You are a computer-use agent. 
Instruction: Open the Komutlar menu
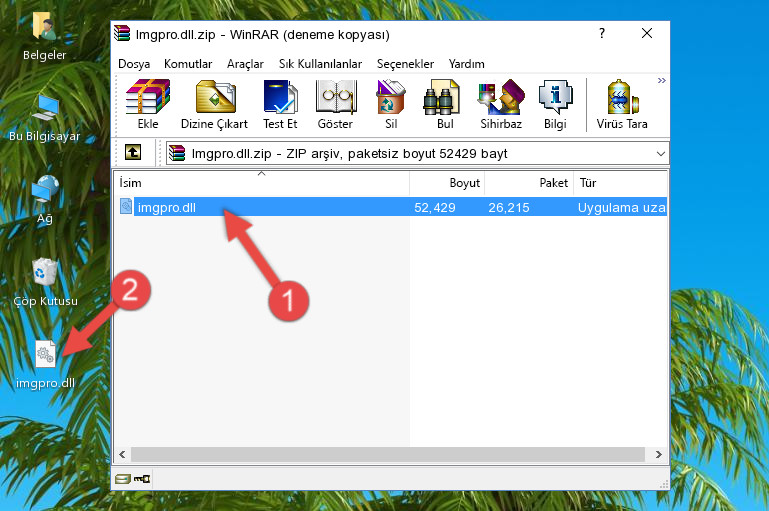pos(188,64)
